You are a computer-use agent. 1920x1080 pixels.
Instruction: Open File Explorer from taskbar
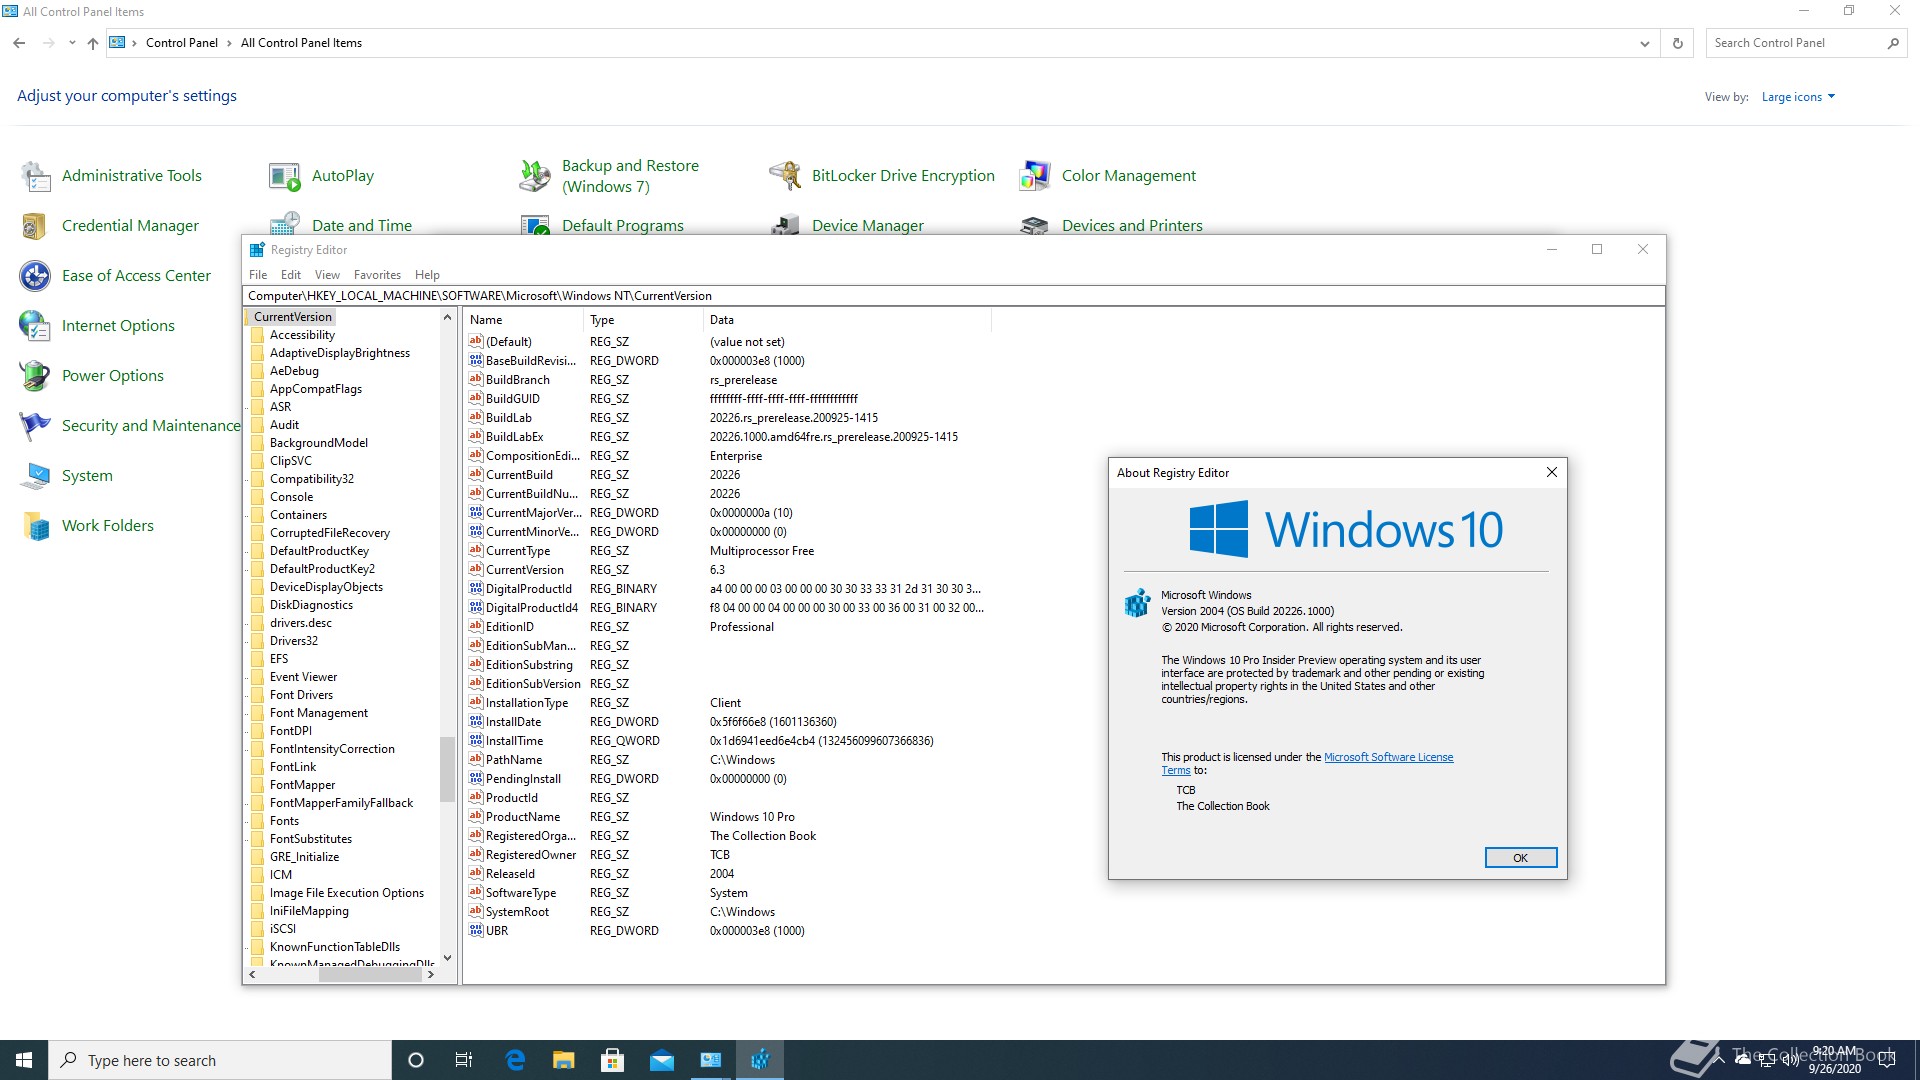(x=564, y=1060)
